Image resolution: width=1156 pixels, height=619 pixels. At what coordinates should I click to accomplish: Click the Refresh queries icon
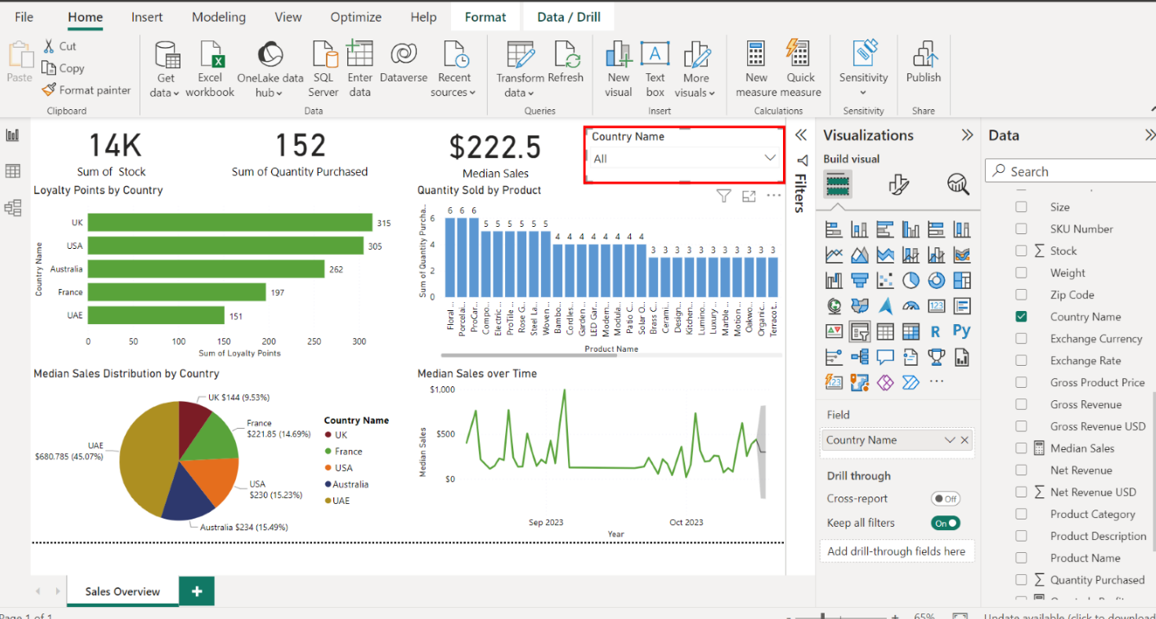pos(565,56)
